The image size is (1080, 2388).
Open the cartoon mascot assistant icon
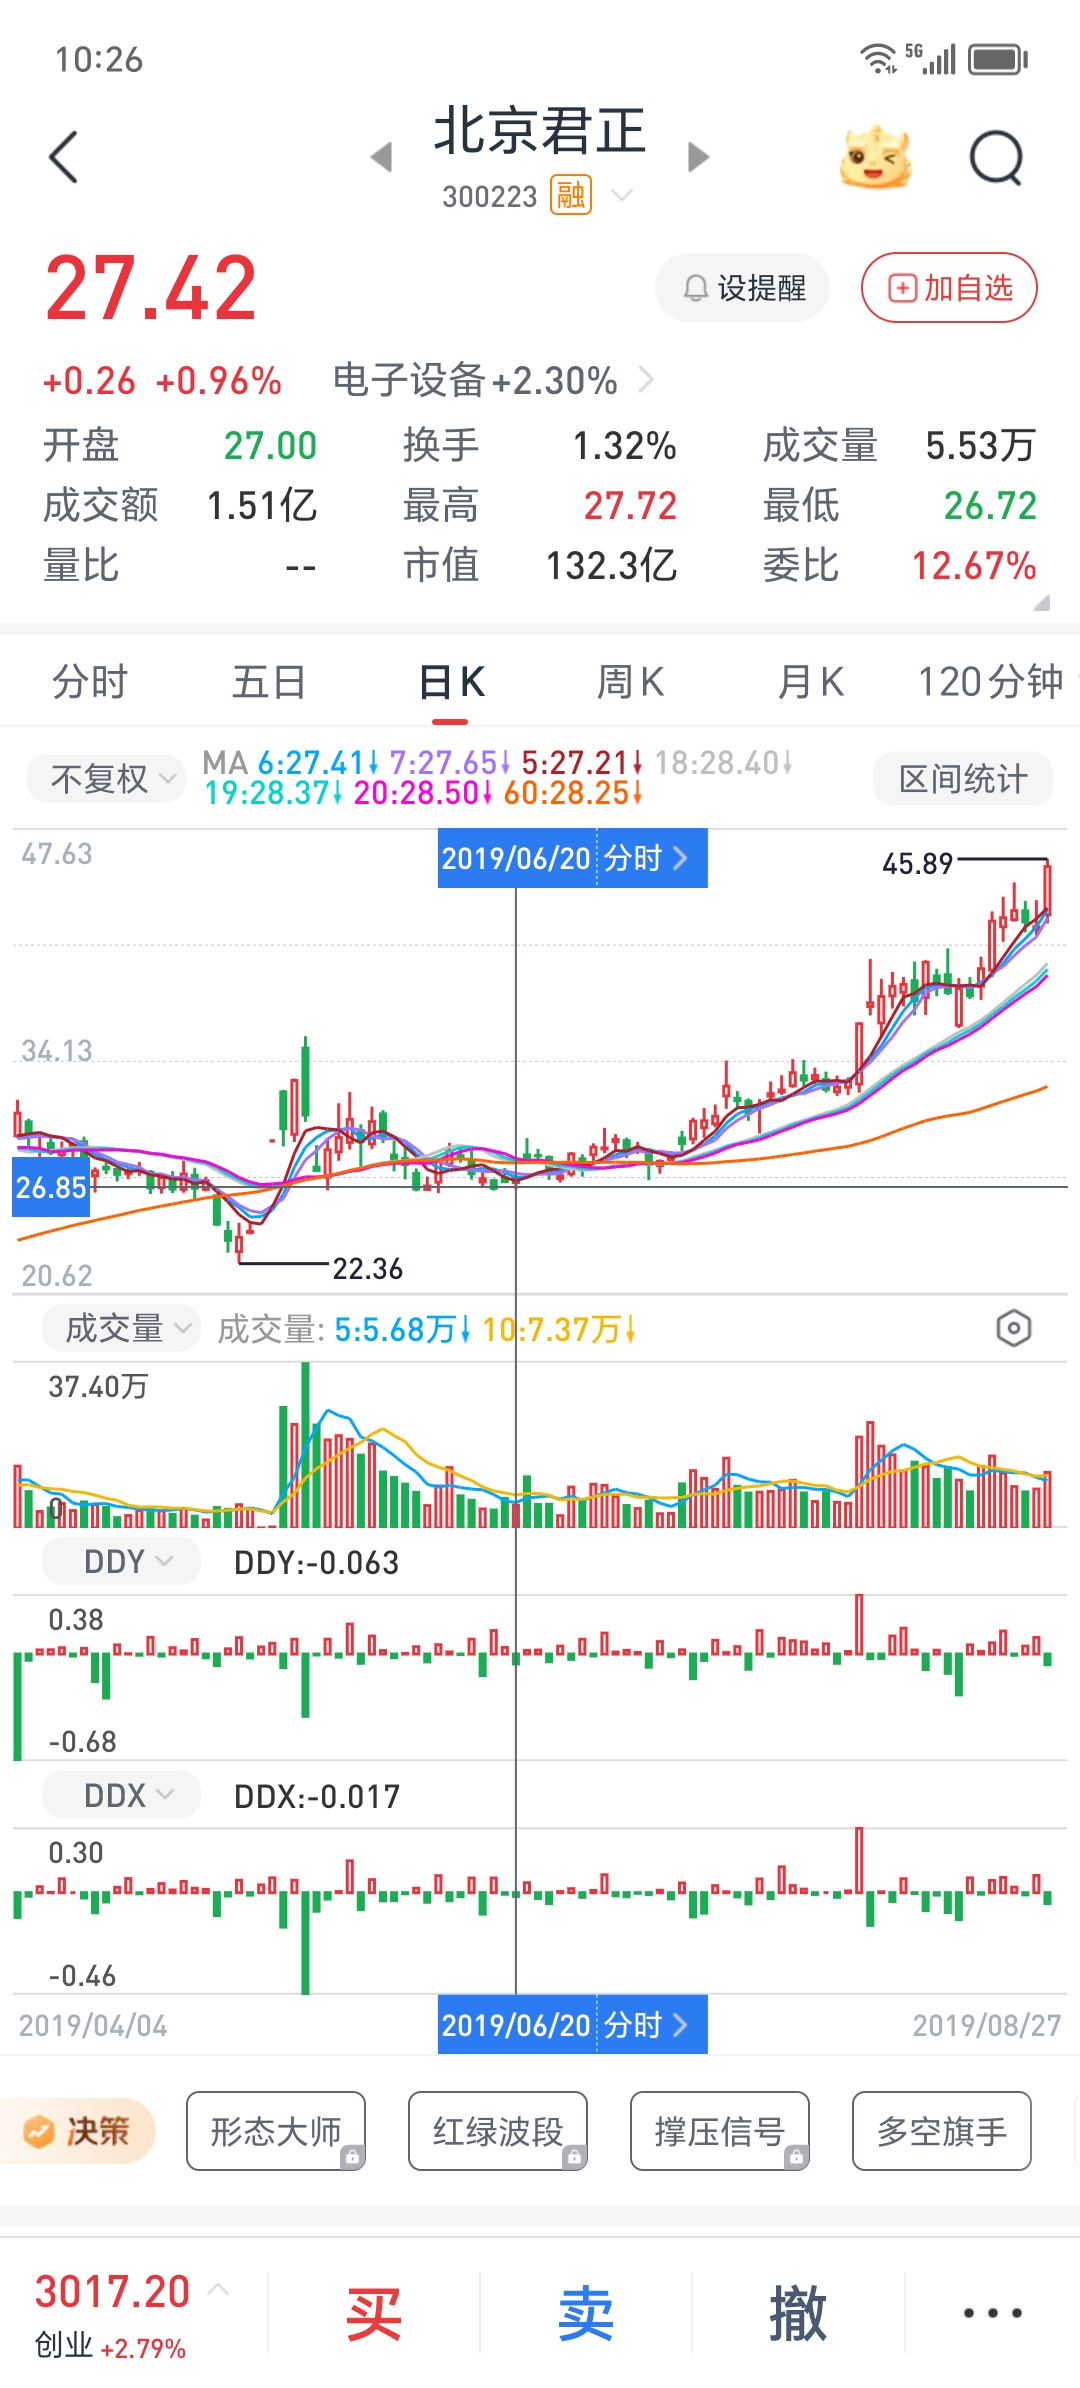(x=876, y=157)
